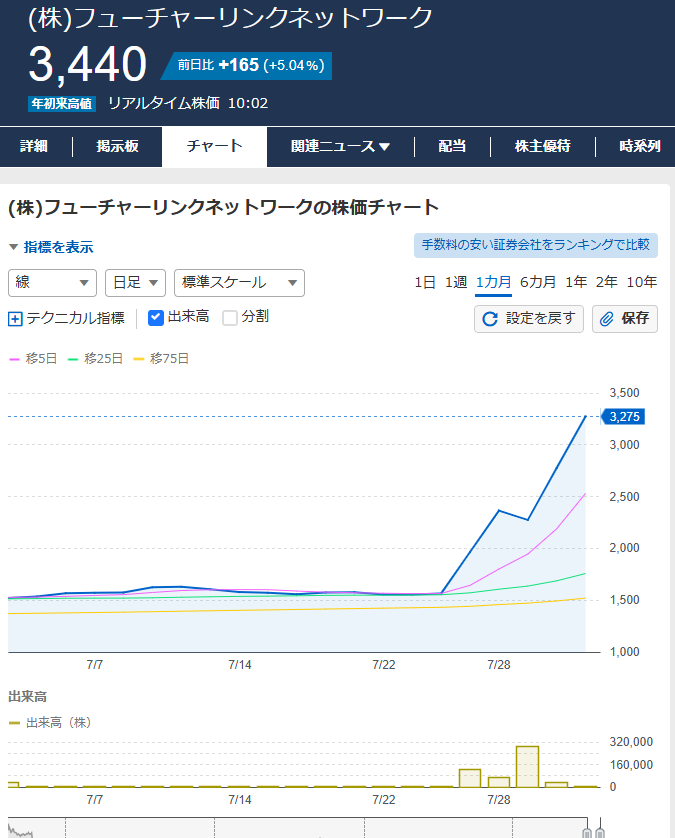The image size is (675, 838).
Task: Click the 3,440 stock price
Action: point(88,64)
